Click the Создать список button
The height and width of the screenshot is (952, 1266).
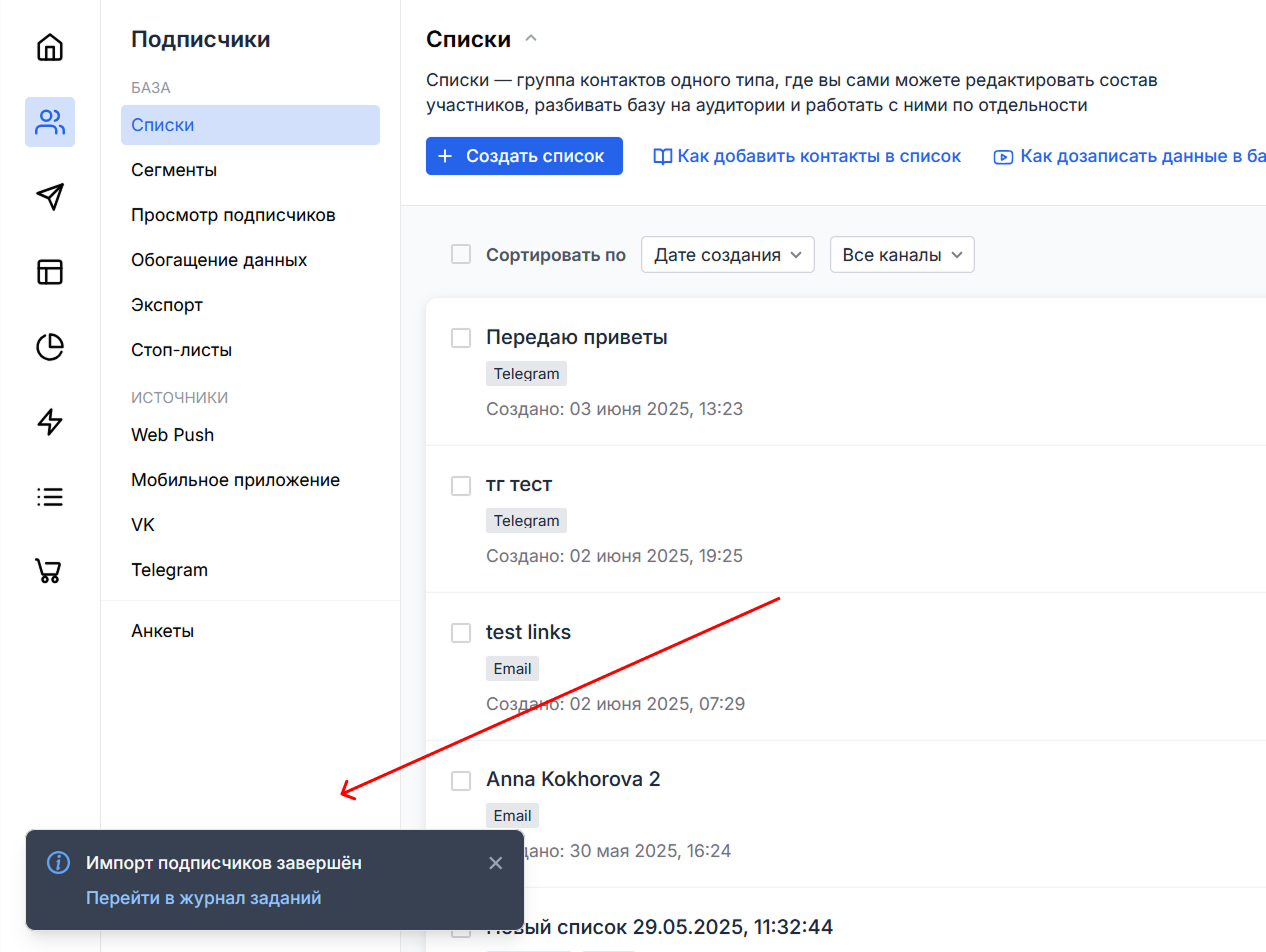coord(524,155)
